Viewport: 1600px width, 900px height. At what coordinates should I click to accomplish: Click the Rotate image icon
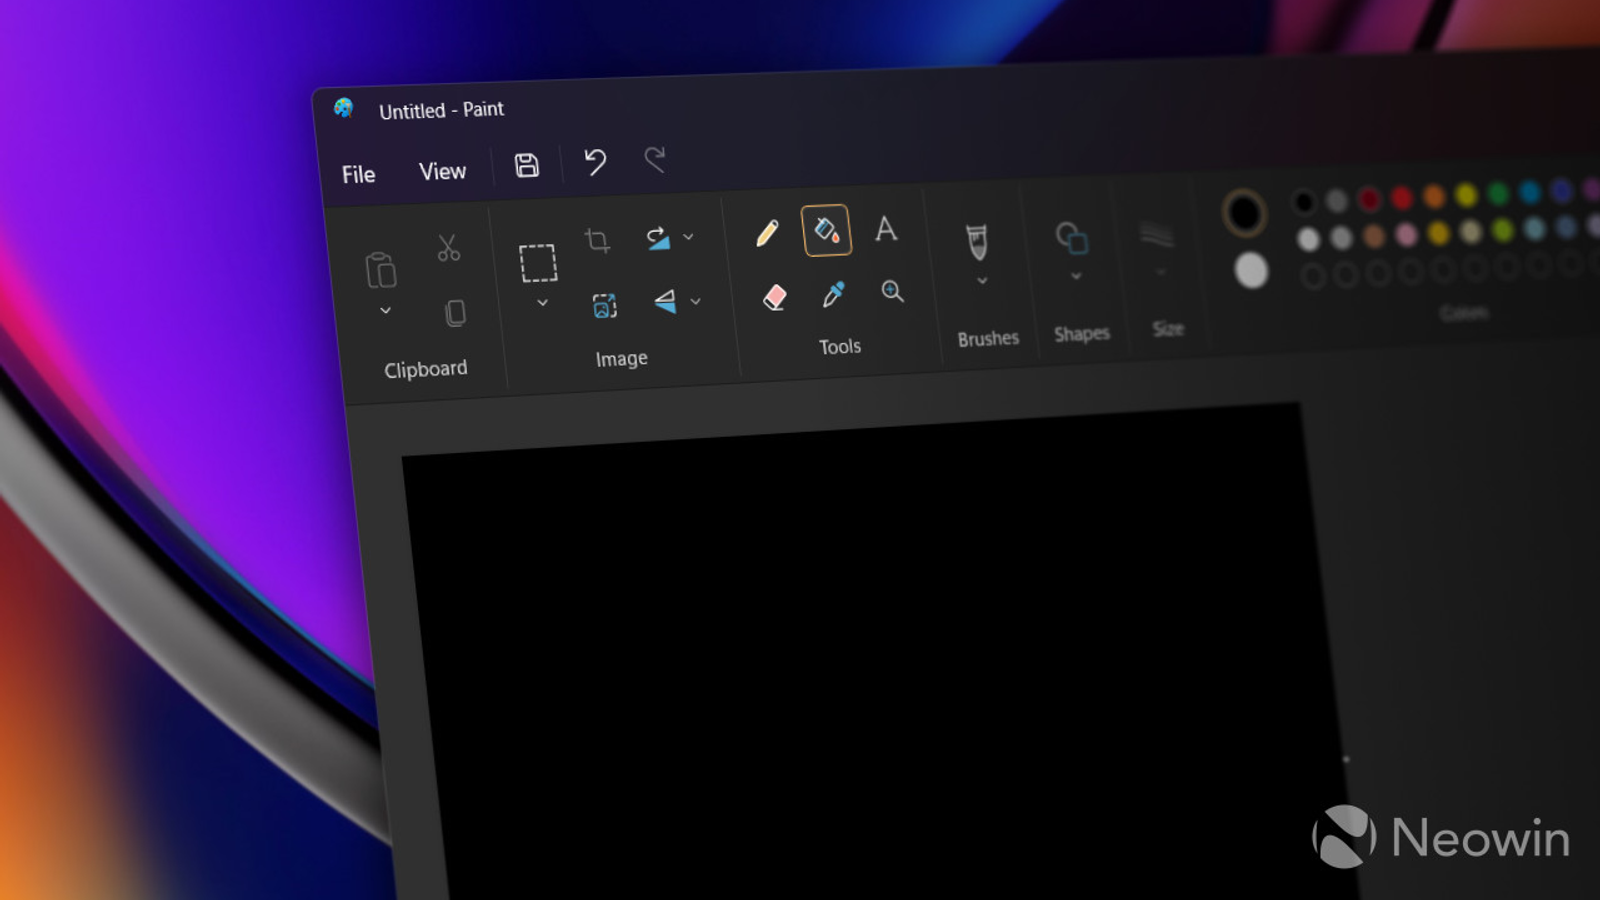pyautogui.click(x=657, y=238)
